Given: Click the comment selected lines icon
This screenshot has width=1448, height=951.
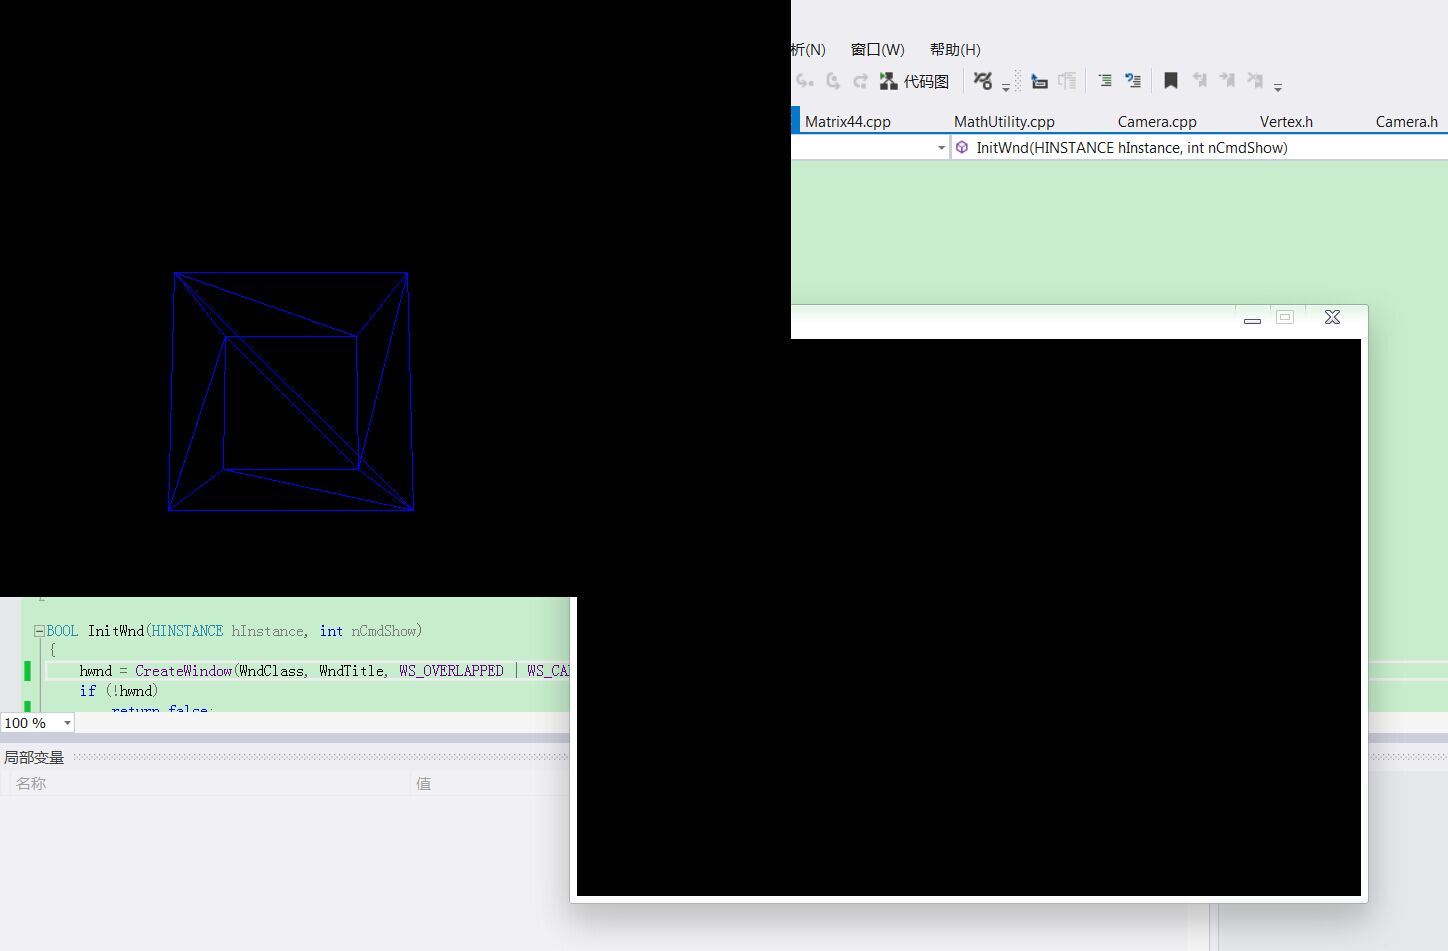Looking at the screenshot, I should (x=1133, y=81).
